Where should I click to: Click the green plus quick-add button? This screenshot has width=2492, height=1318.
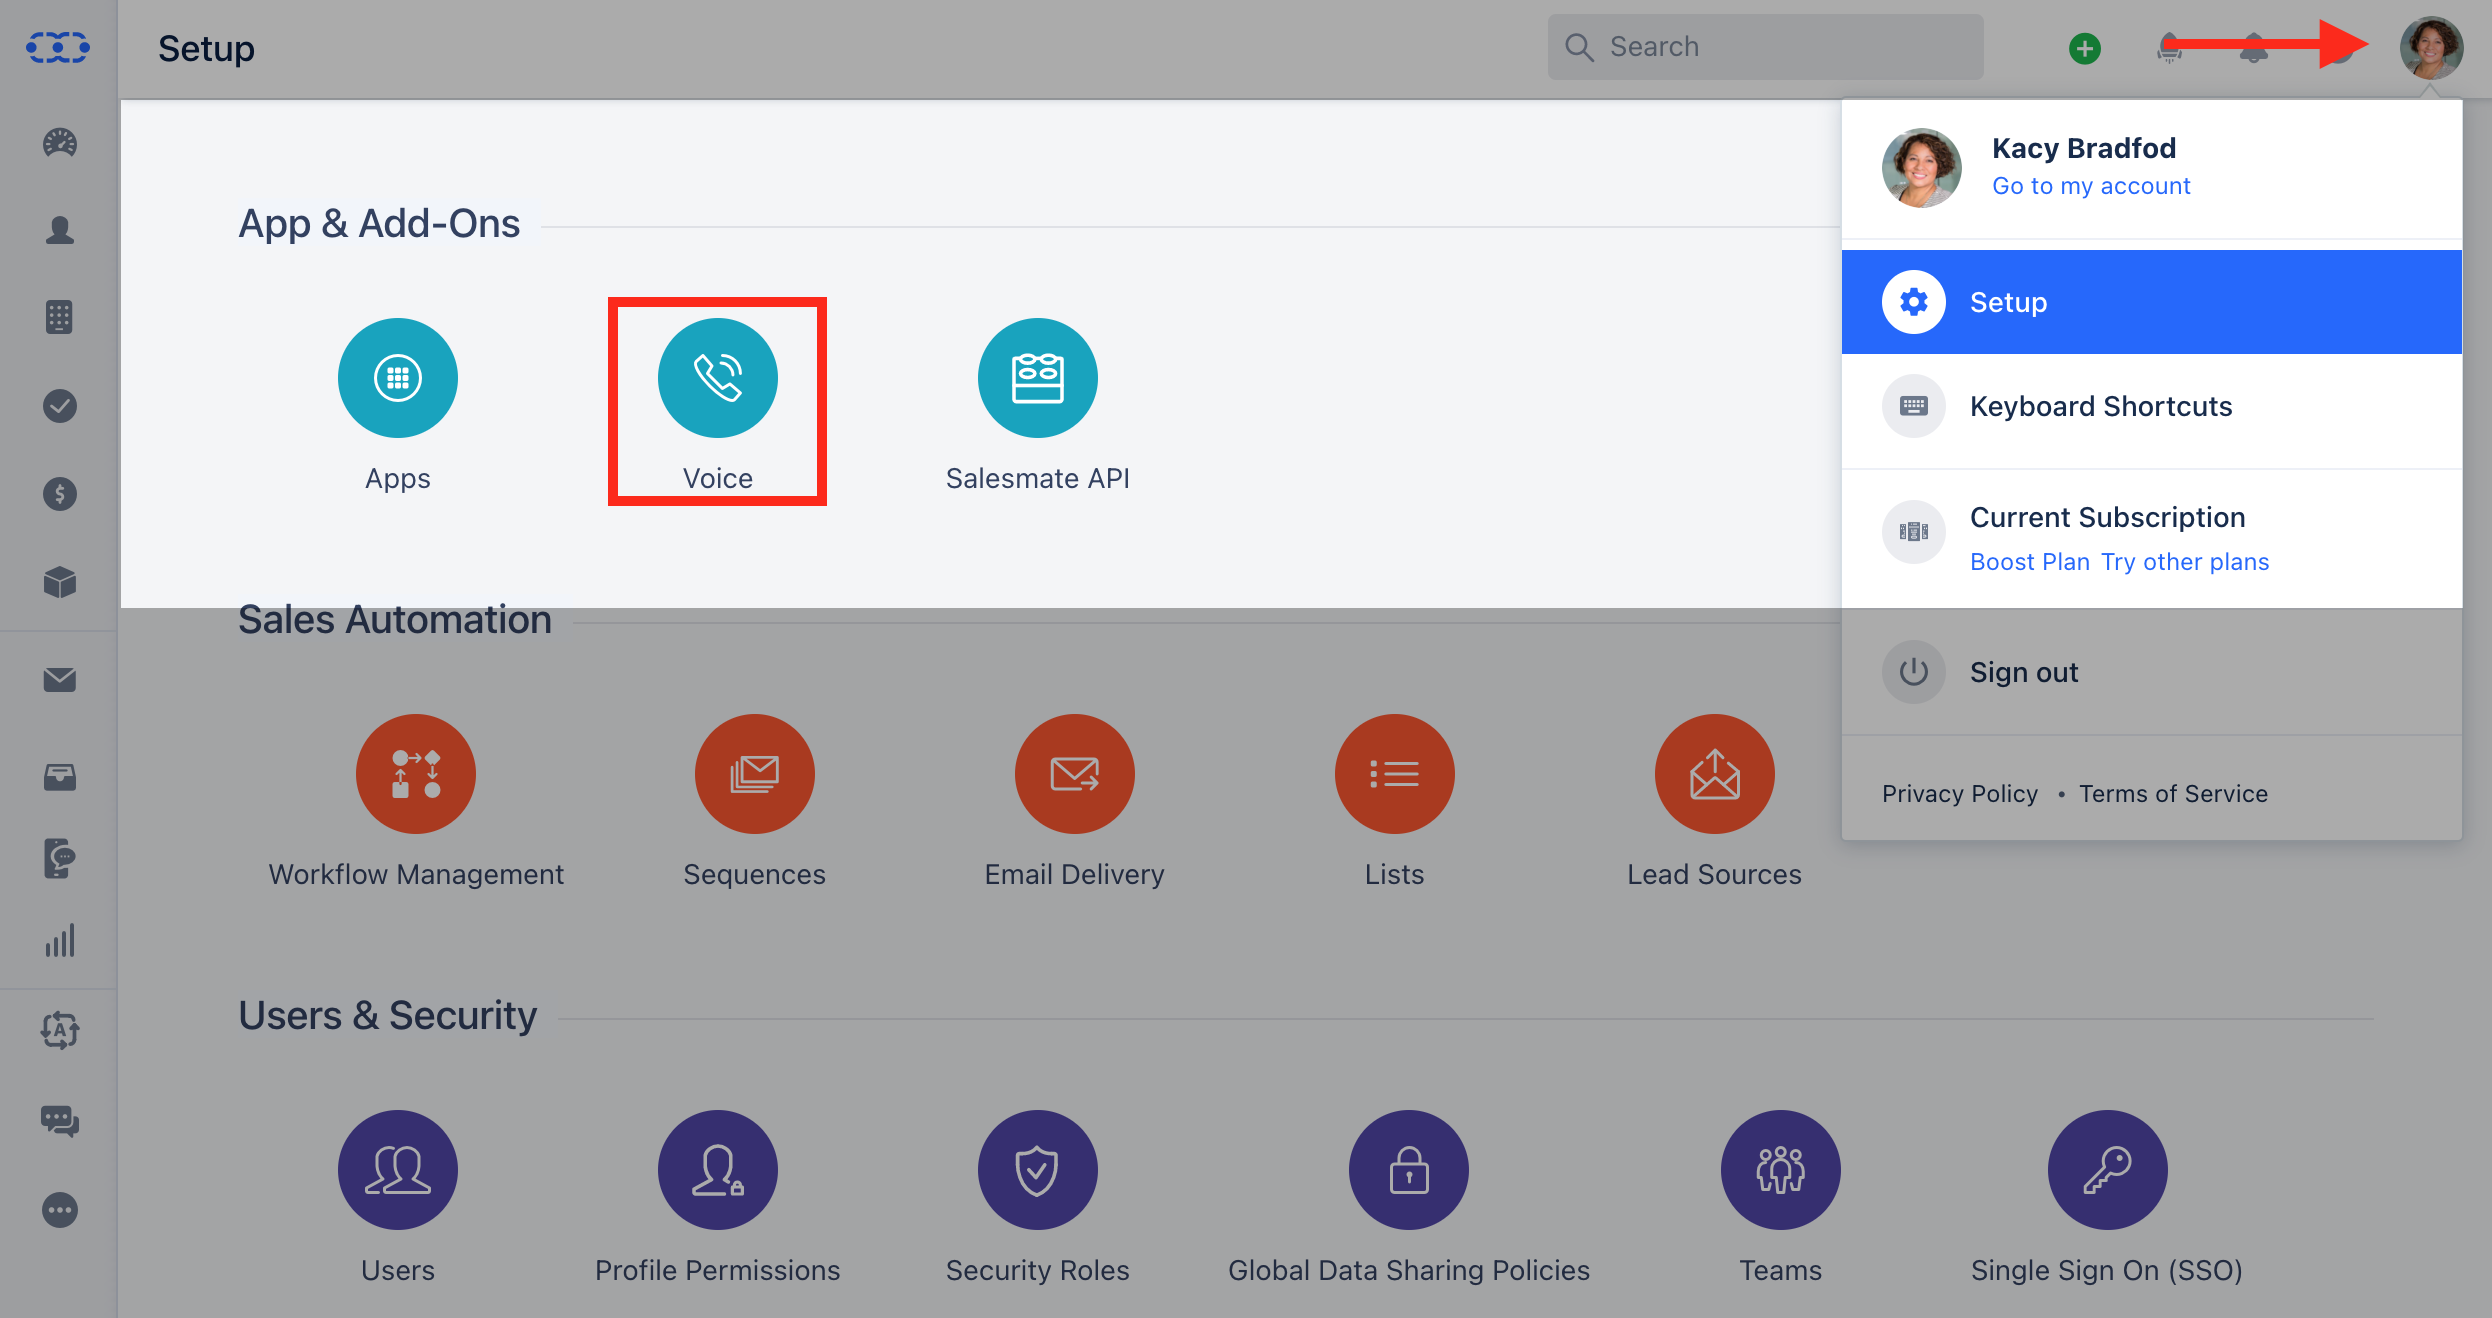pos(2085,48)
